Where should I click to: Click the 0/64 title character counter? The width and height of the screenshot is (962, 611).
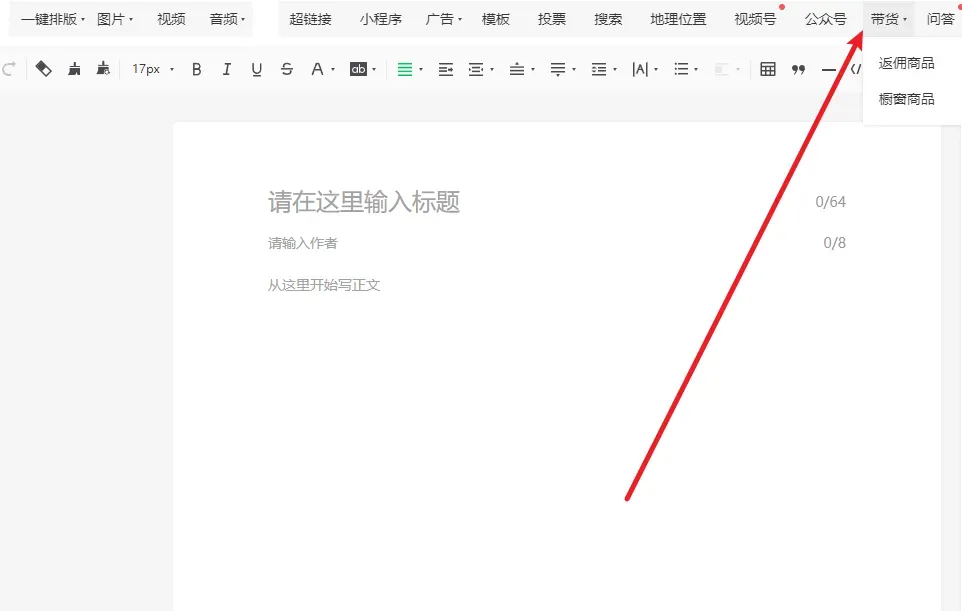(x=831, y=202)
